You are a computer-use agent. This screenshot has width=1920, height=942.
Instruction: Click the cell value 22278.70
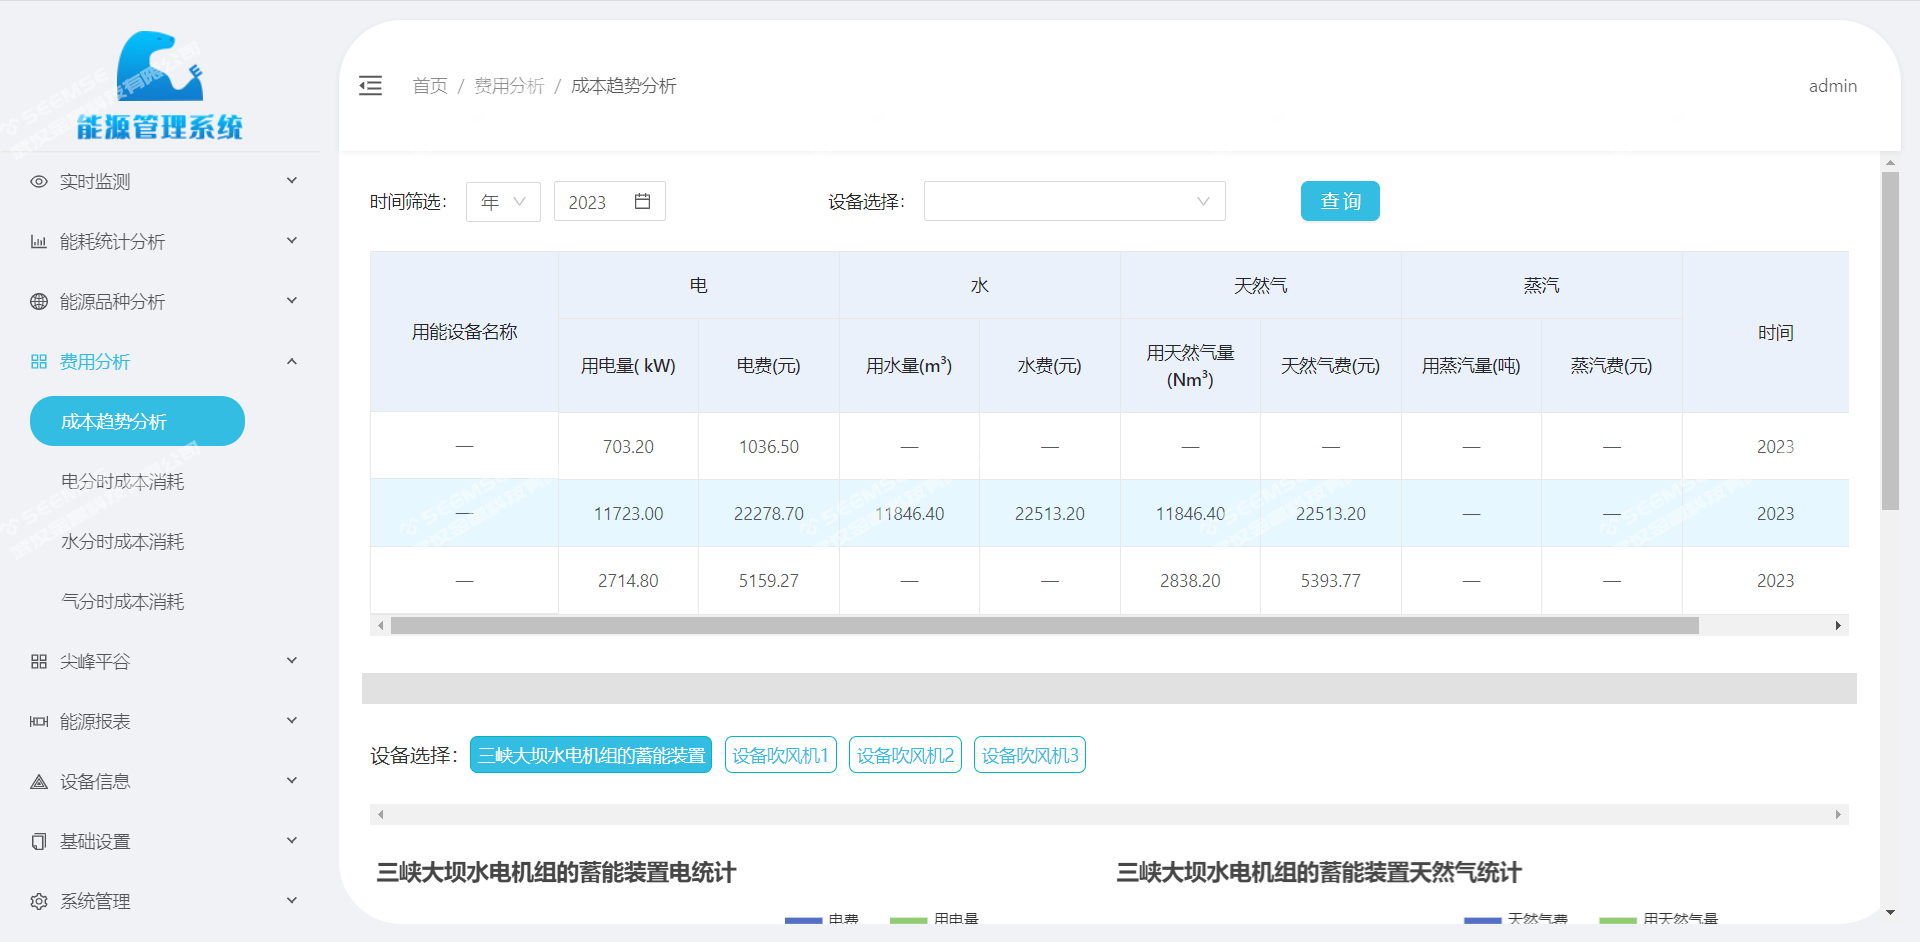768,514
